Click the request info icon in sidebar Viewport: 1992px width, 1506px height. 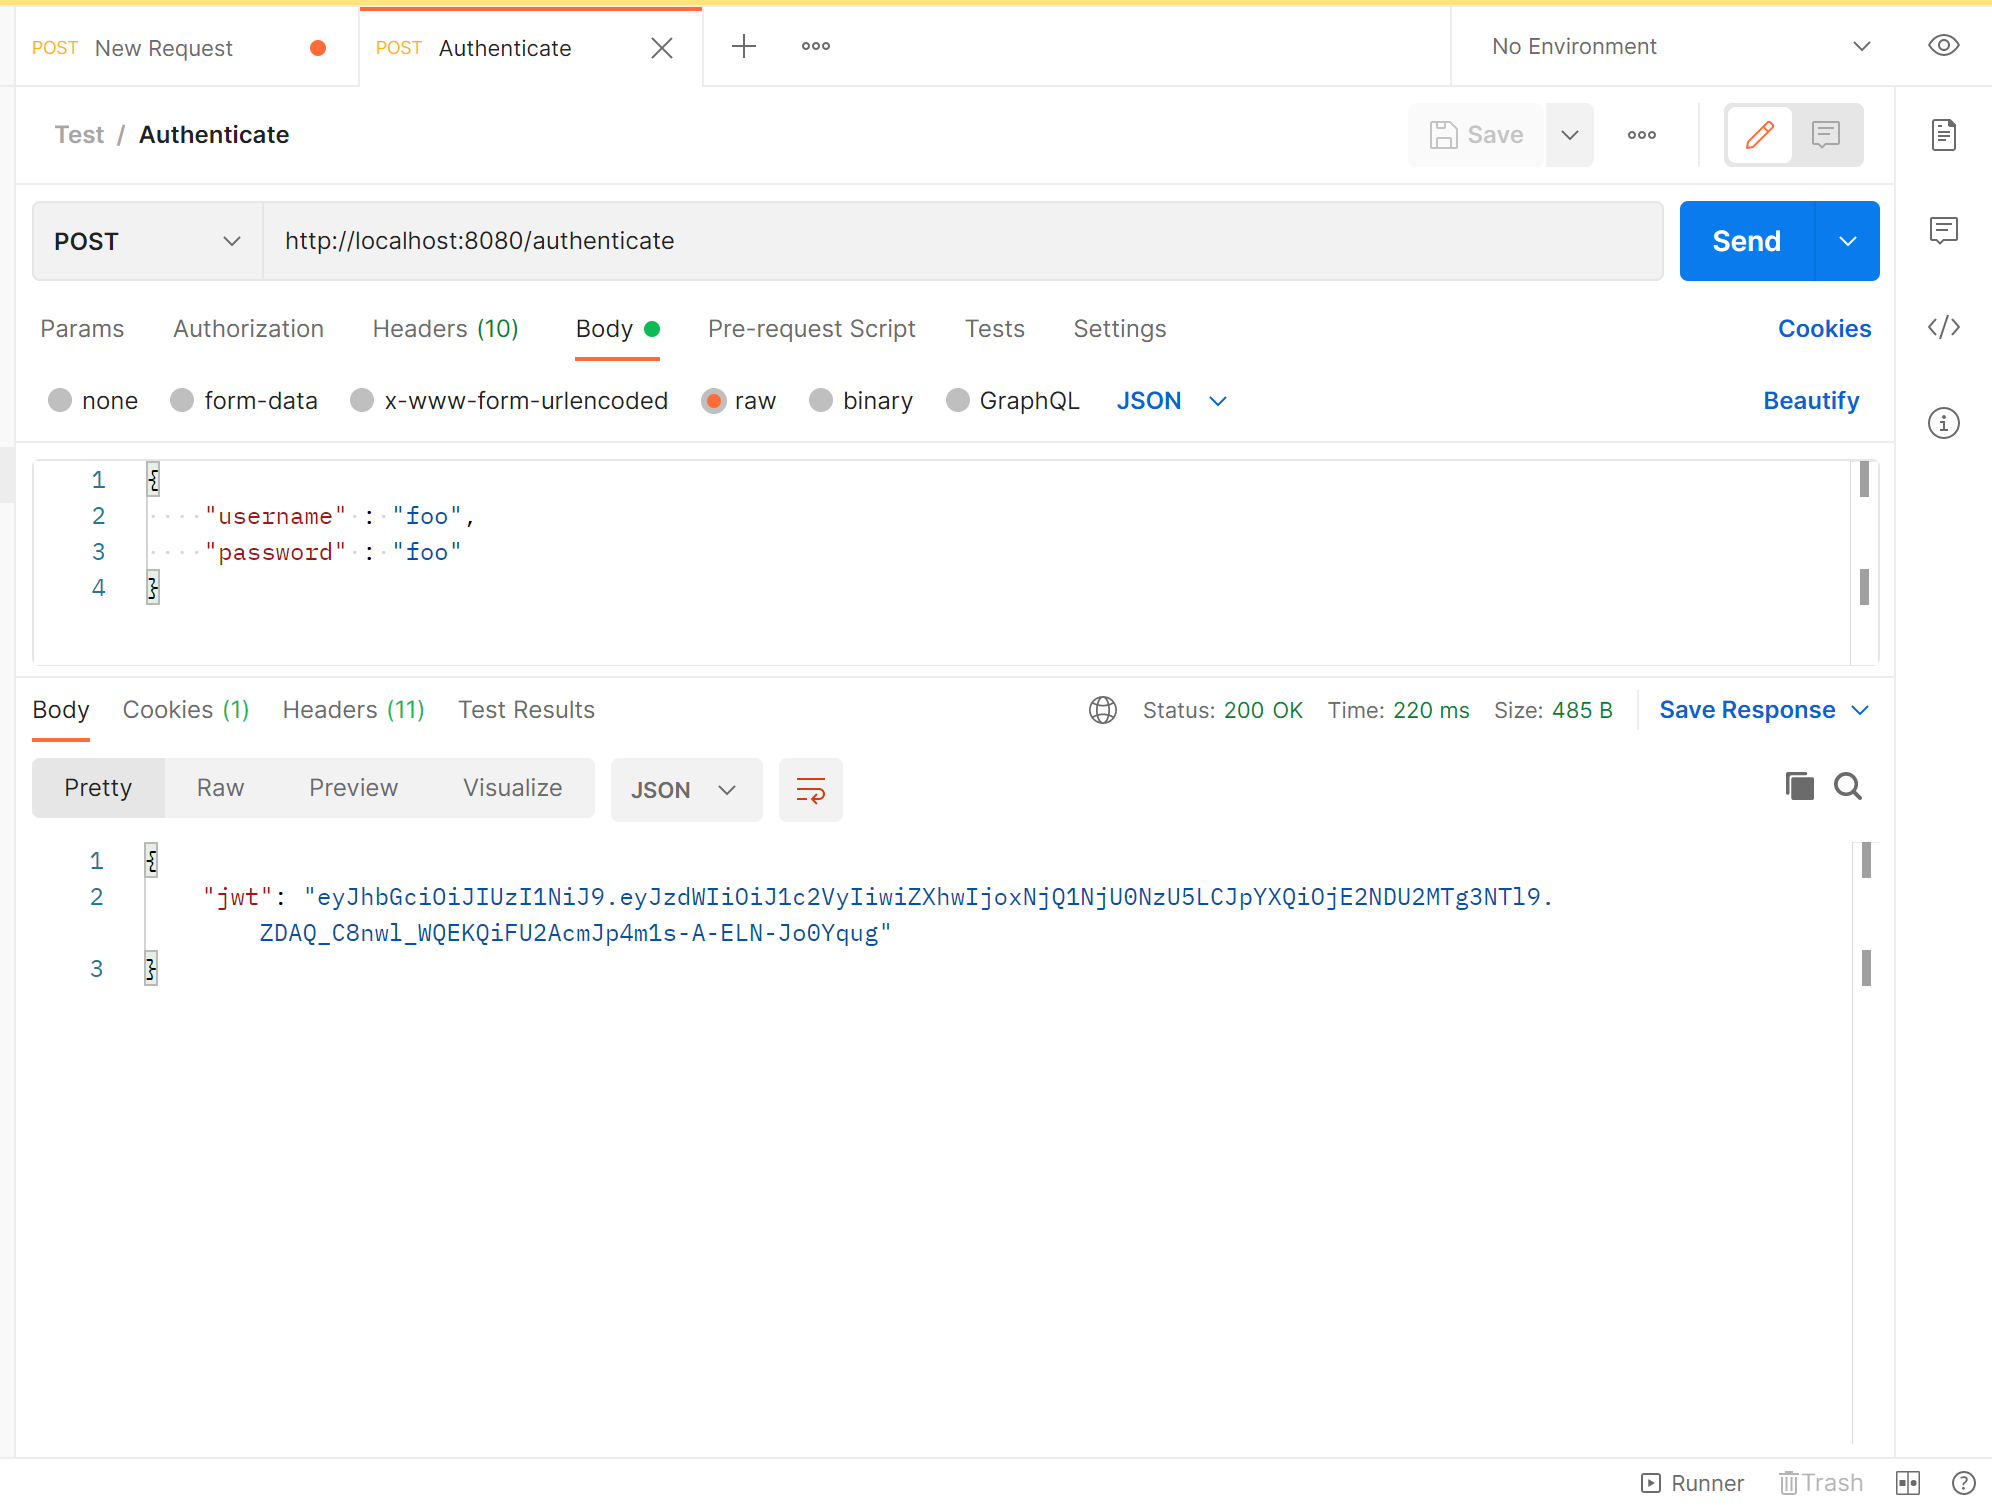coord(1943,423)
